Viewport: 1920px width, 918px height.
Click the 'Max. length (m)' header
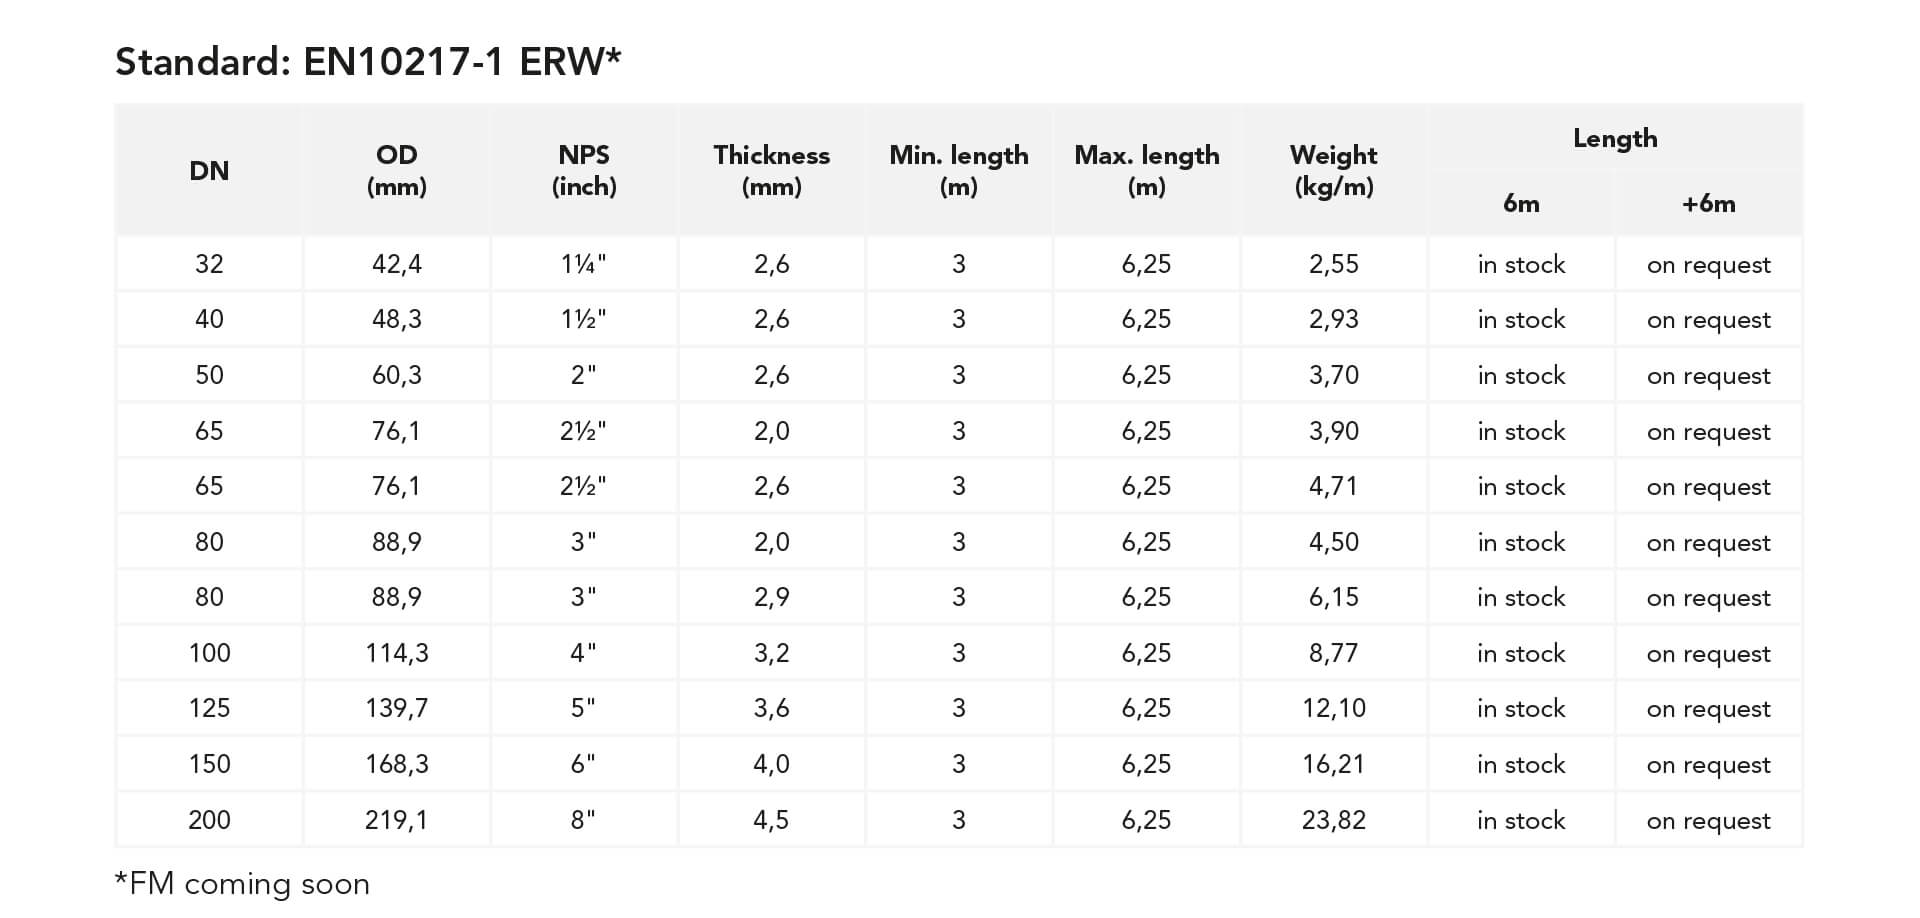click(1146, 171)
